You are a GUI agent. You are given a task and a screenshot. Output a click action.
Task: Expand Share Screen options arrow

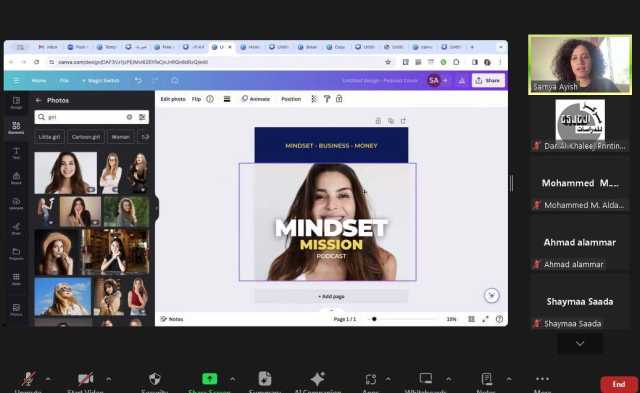click(232, 379)
